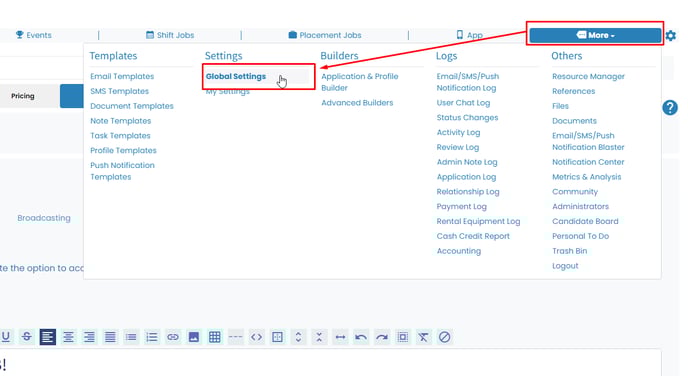The image size is (688, 376).
Task: Click Logout in Others menu
Action: click(x=565, y=266)
